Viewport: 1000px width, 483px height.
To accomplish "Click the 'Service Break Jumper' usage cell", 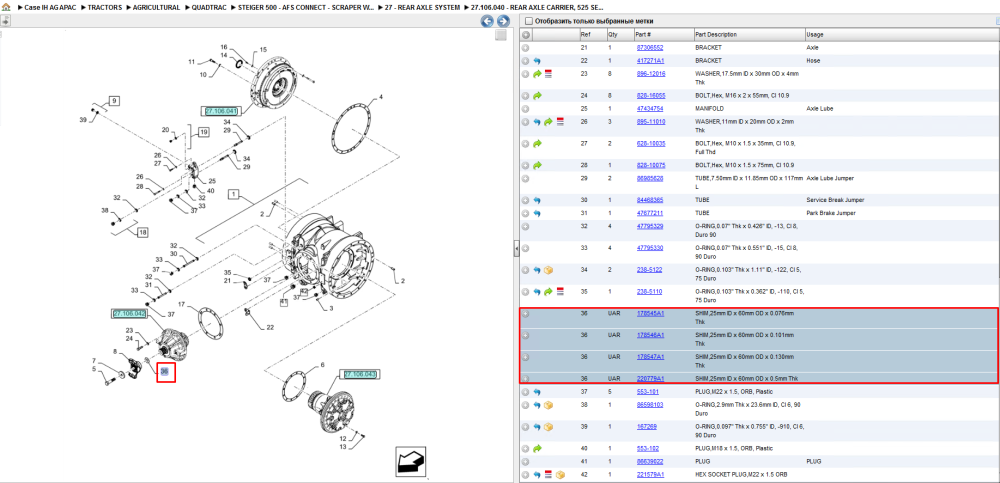I will [x=834, y=200].
